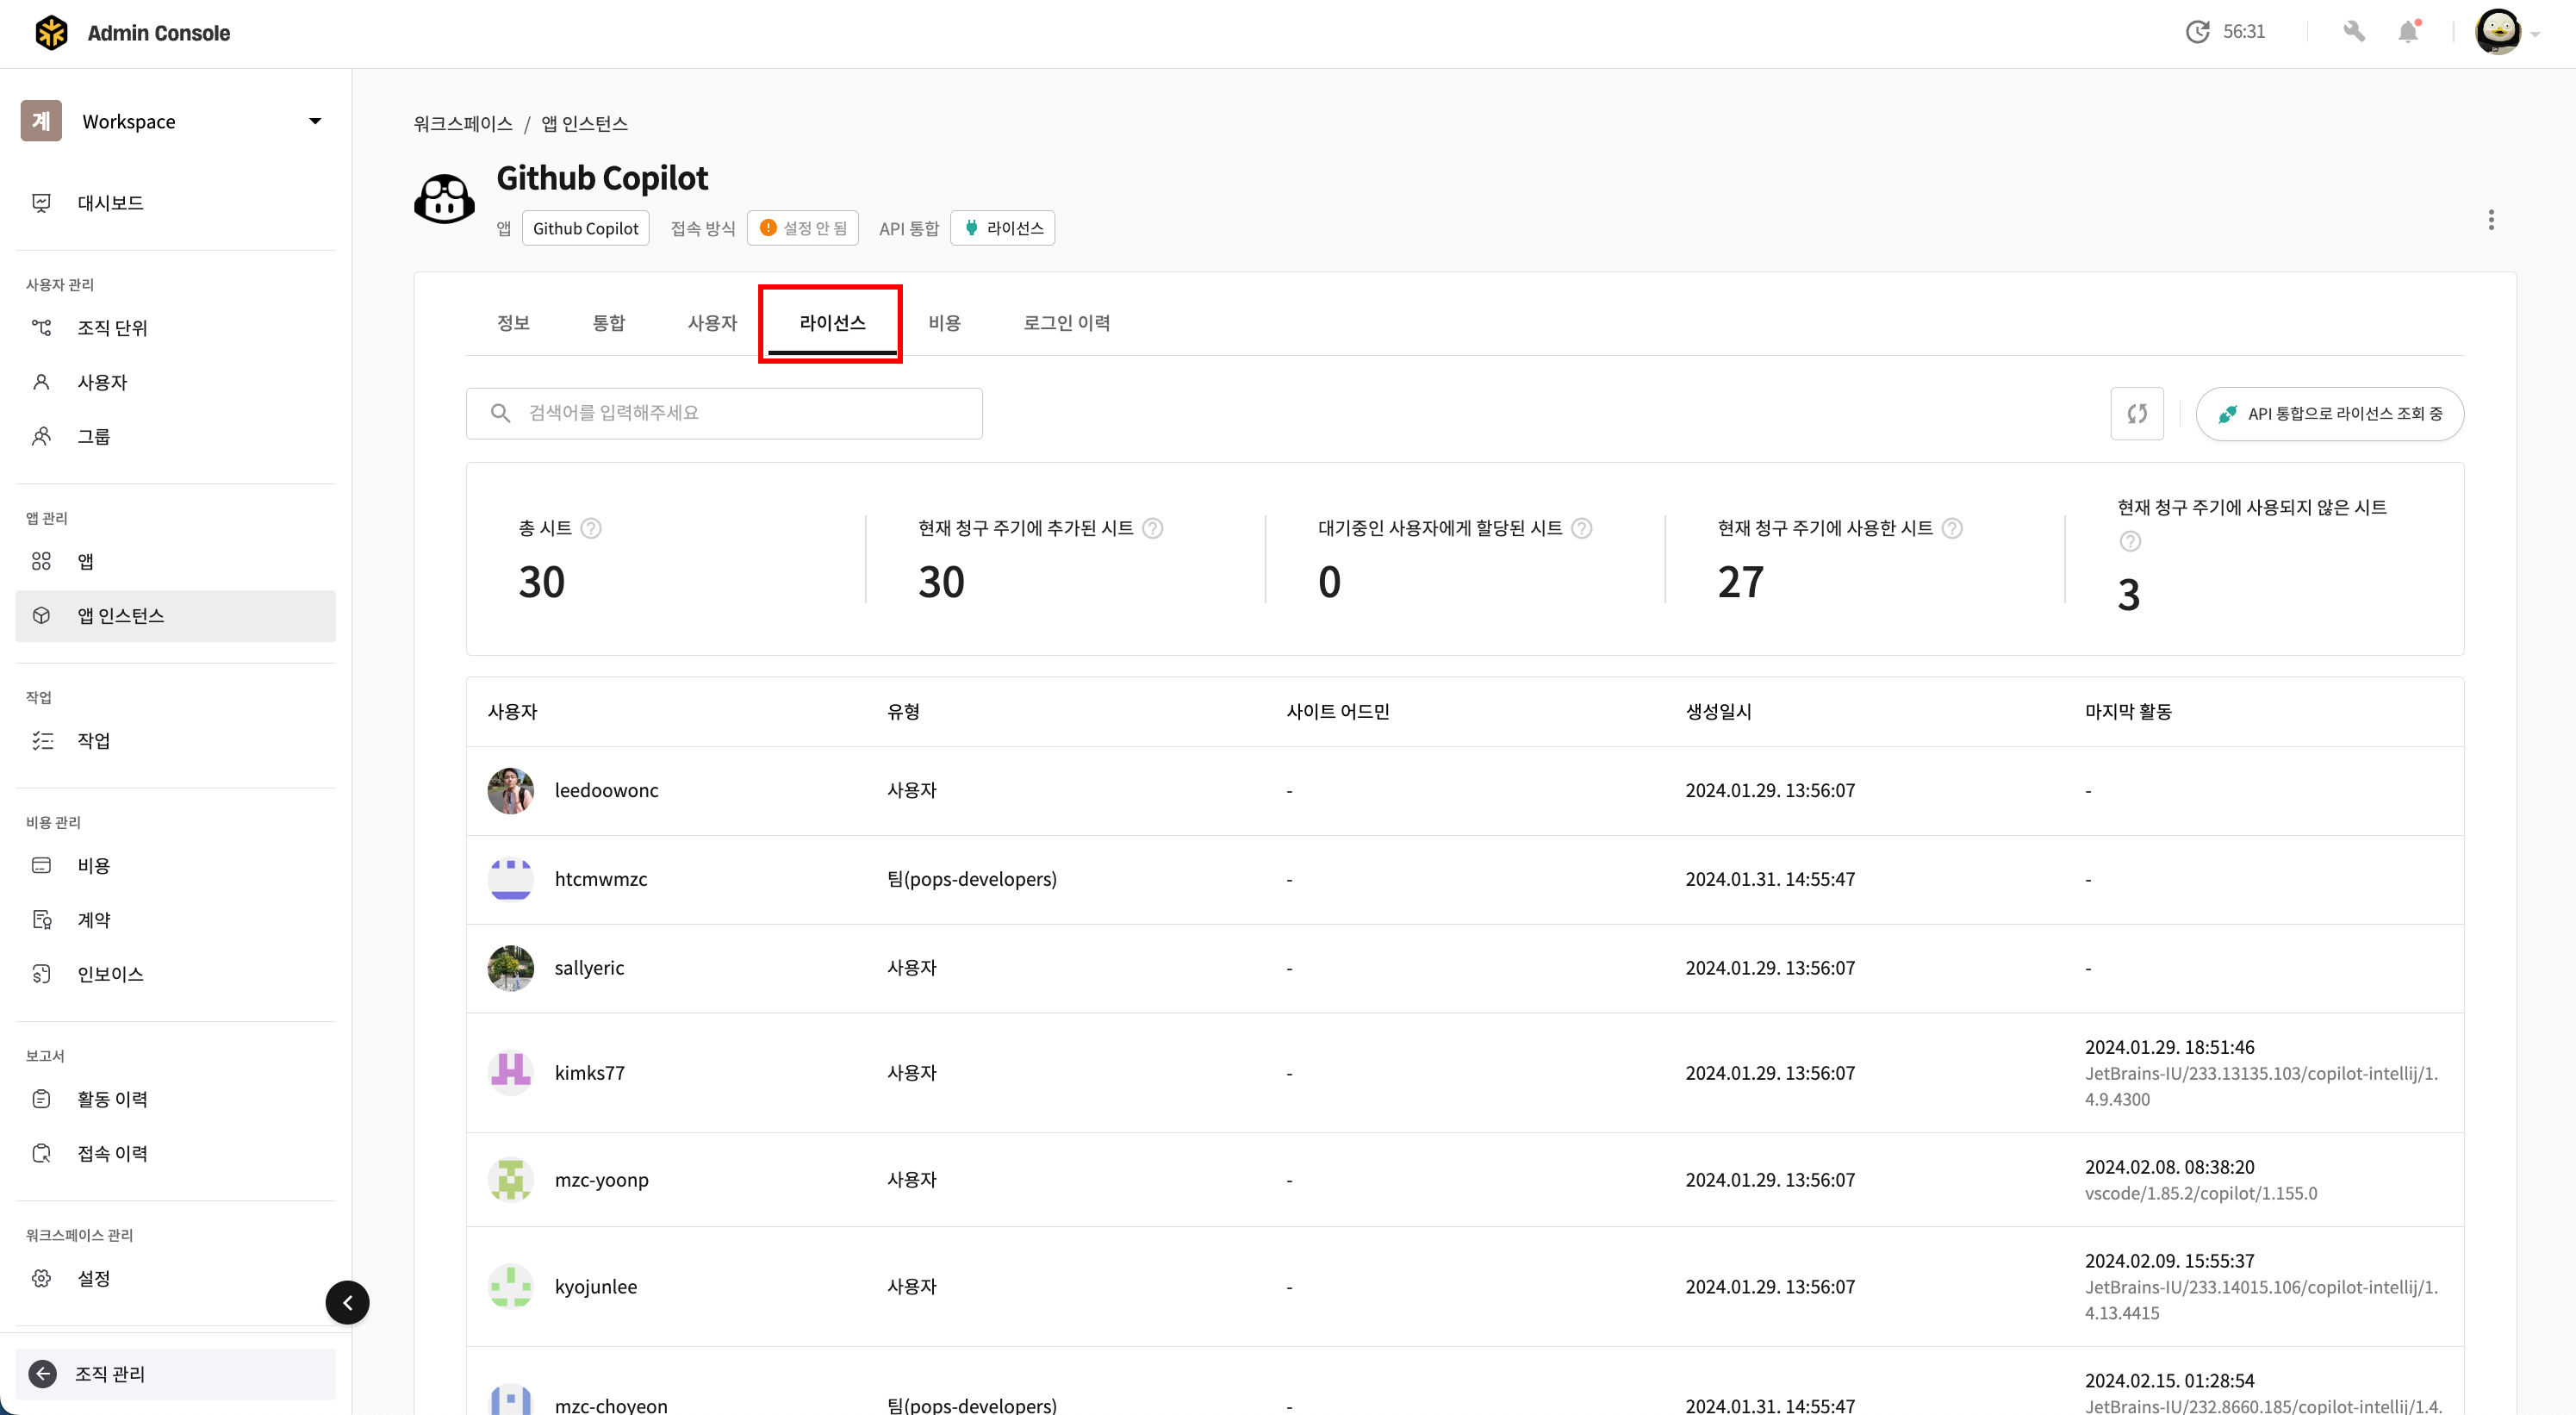2576x1415 pixels.
Task: Click the refresh sync icon button
Action: [2137, 414]
